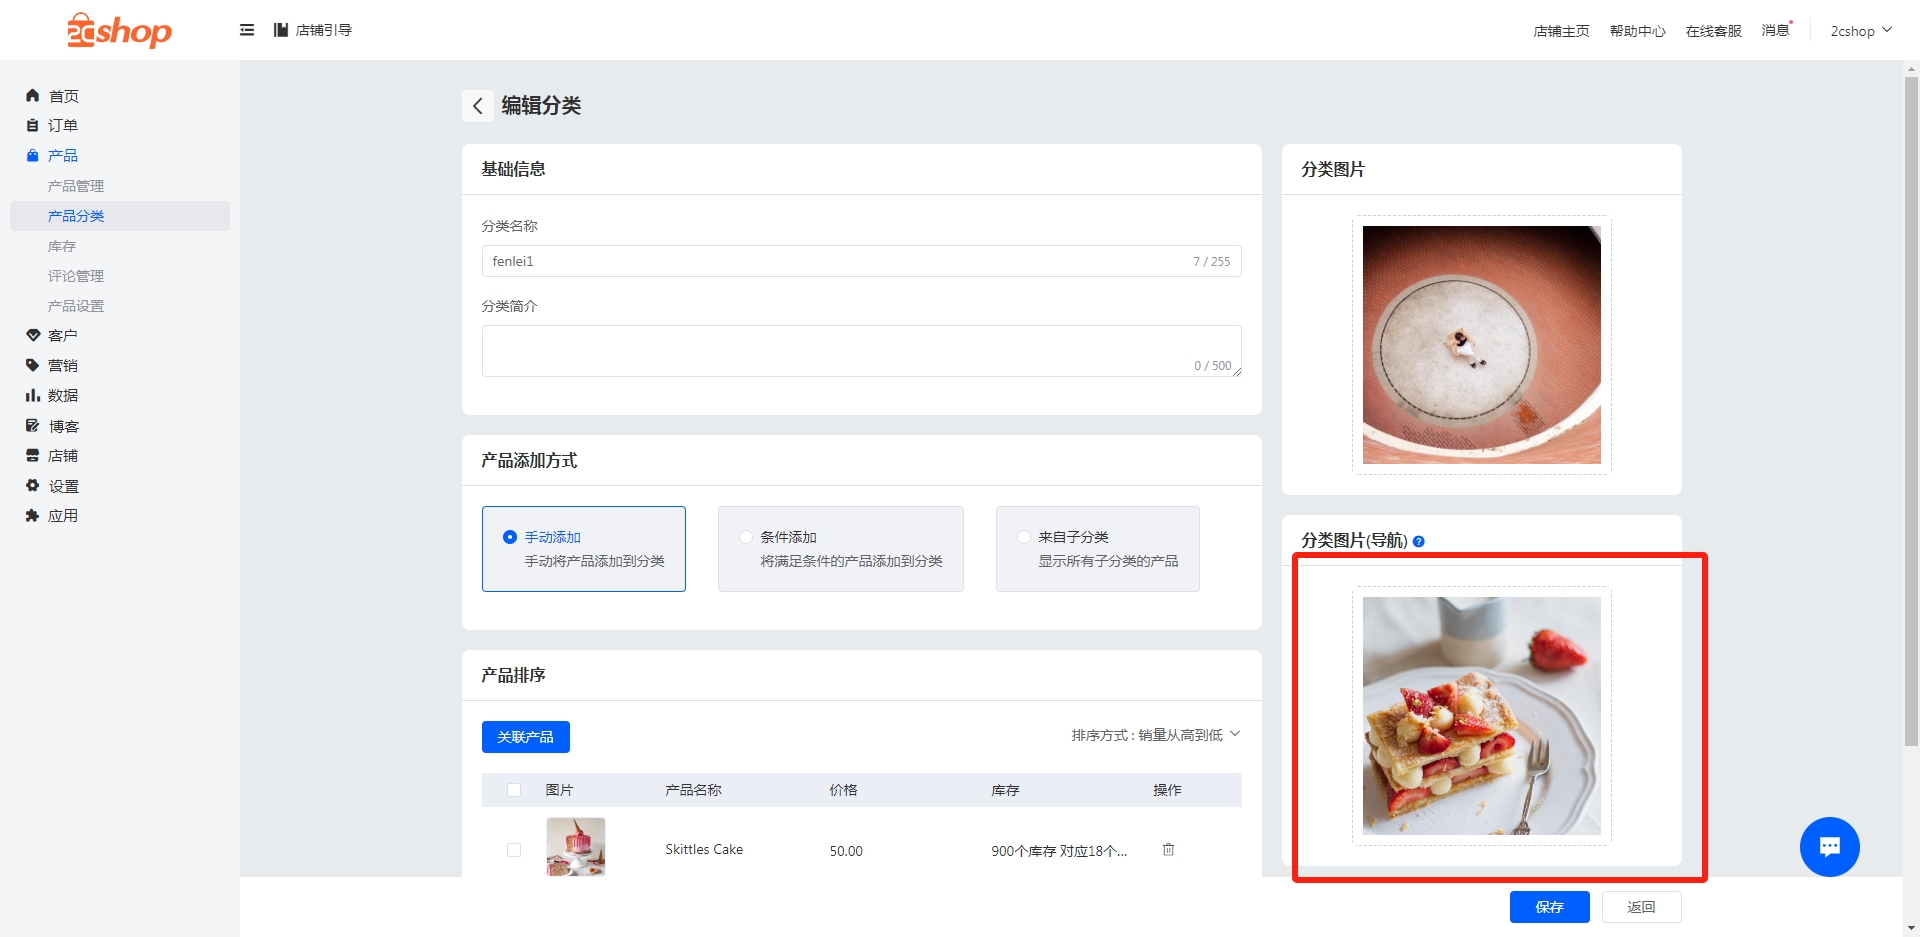Delete Skittles Cake with trash icon
The image size is (1920, 937).
1168,849
